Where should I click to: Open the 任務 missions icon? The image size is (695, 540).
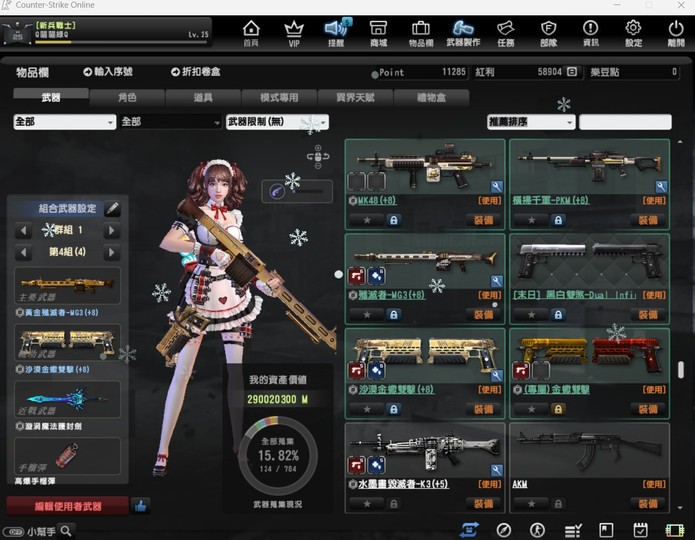[505, 33]
